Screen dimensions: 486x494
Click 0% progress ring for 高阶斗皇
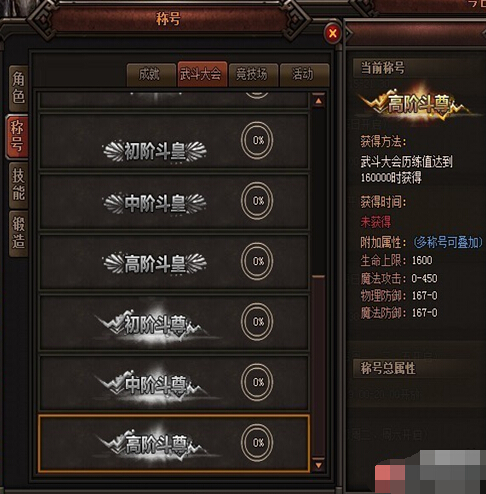tap(257, 261)
